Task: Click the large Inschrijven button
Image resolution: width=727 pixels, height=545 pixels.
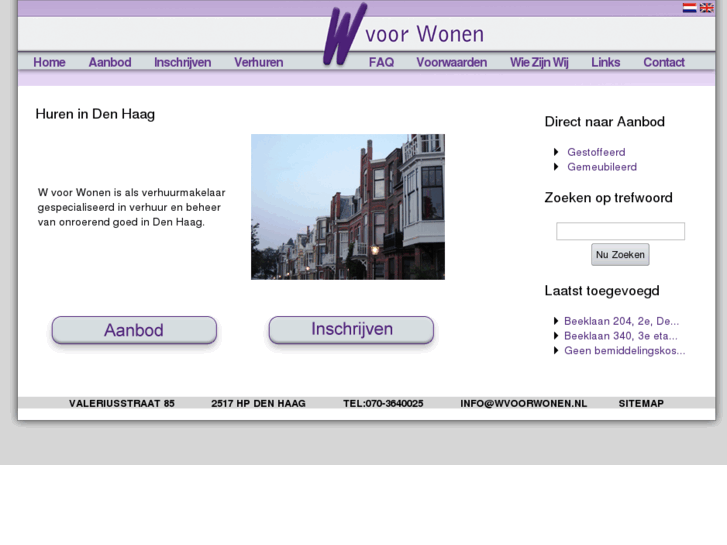Action: 351,330
